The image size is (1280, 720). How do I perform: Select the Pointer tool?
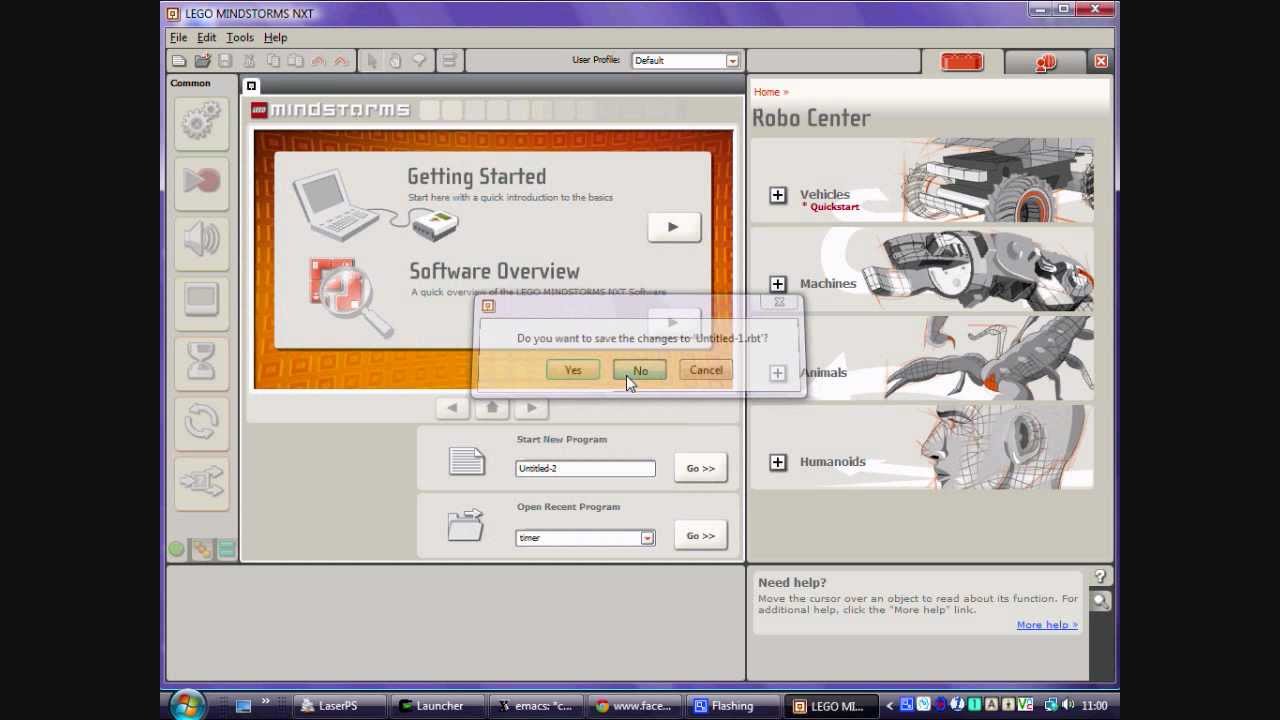click(372, 61)
